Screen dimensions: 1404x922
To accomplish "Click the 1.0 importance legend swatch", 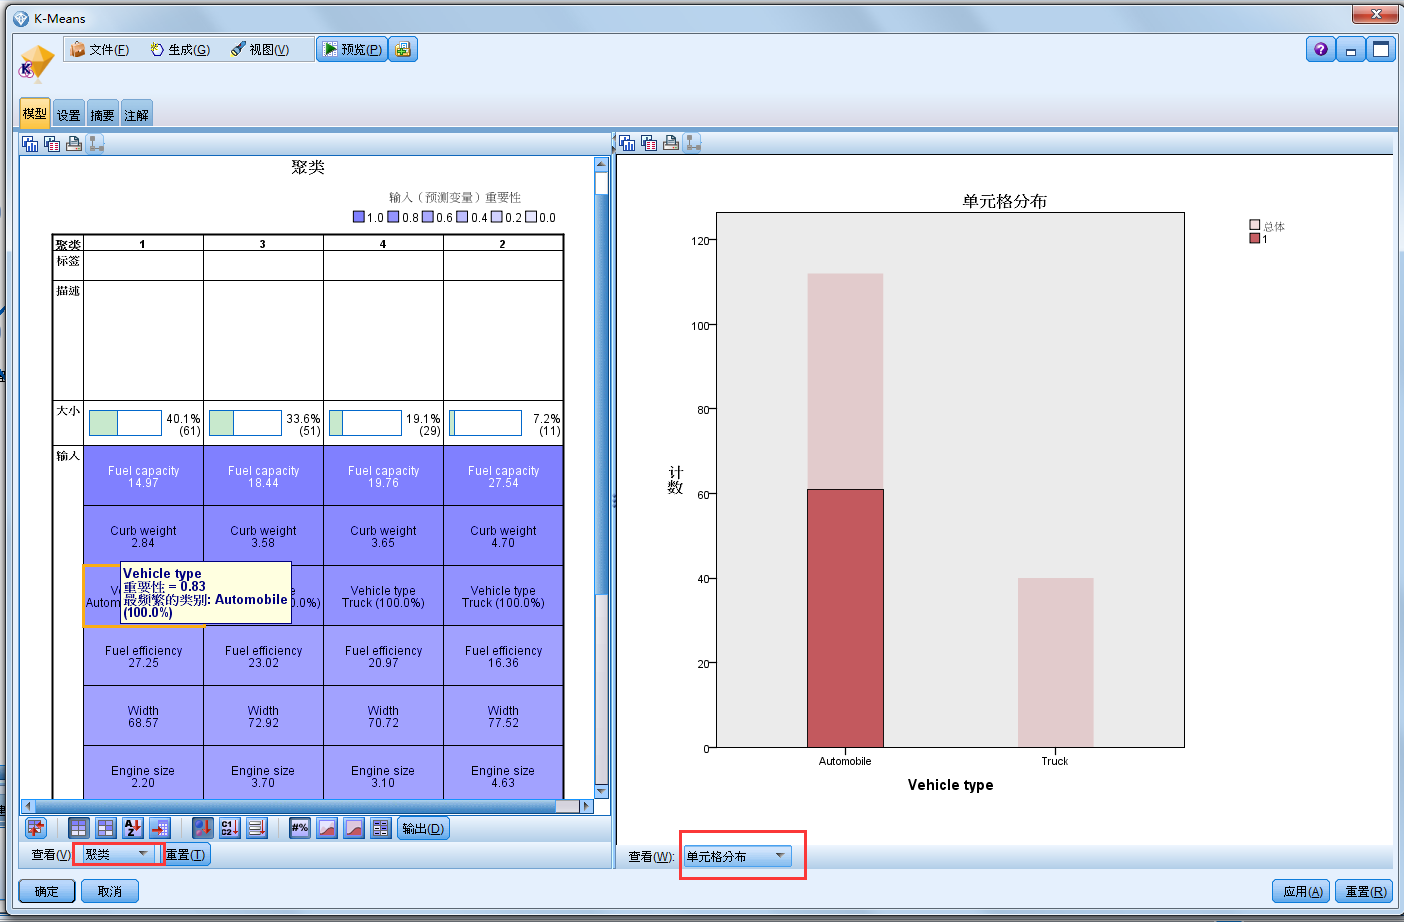I will tap(359, 217).
